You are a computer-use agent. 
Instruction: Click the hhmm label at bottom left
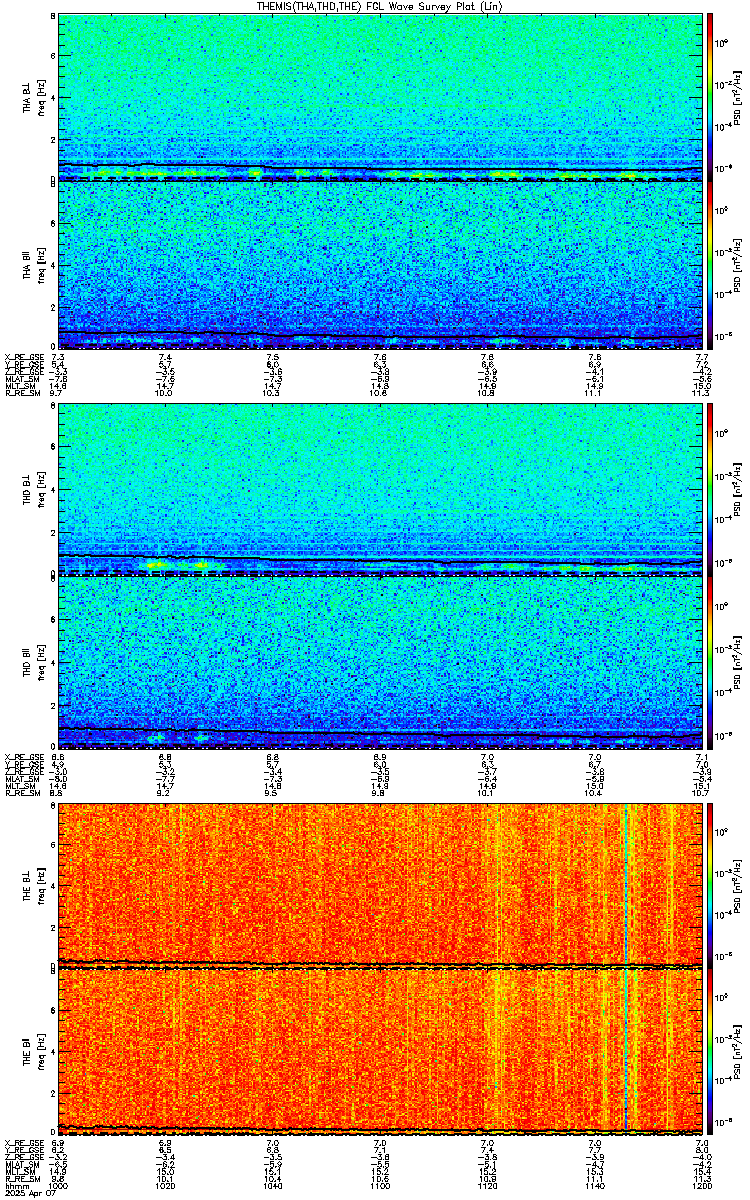[x=14, y=1187]
